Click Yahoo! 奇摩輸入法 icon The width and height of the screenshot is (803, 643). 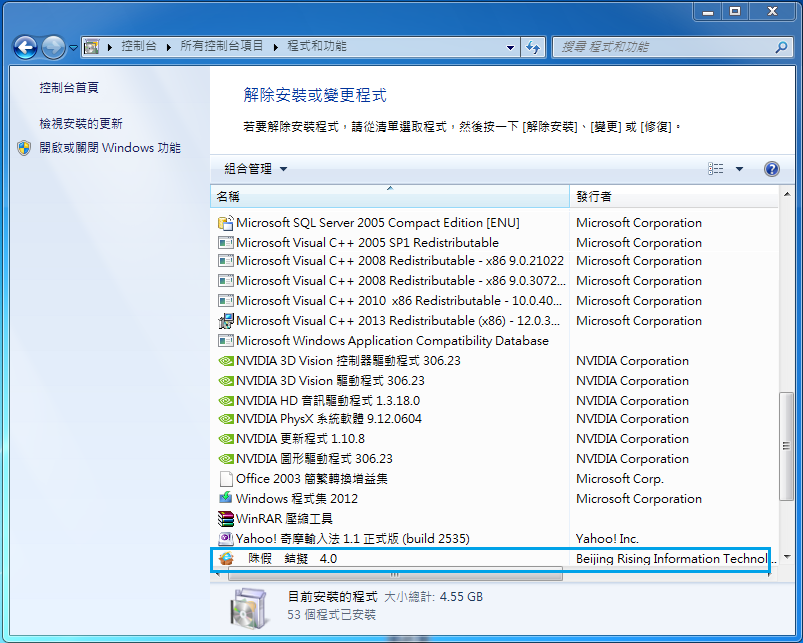[x=226, y=539]
